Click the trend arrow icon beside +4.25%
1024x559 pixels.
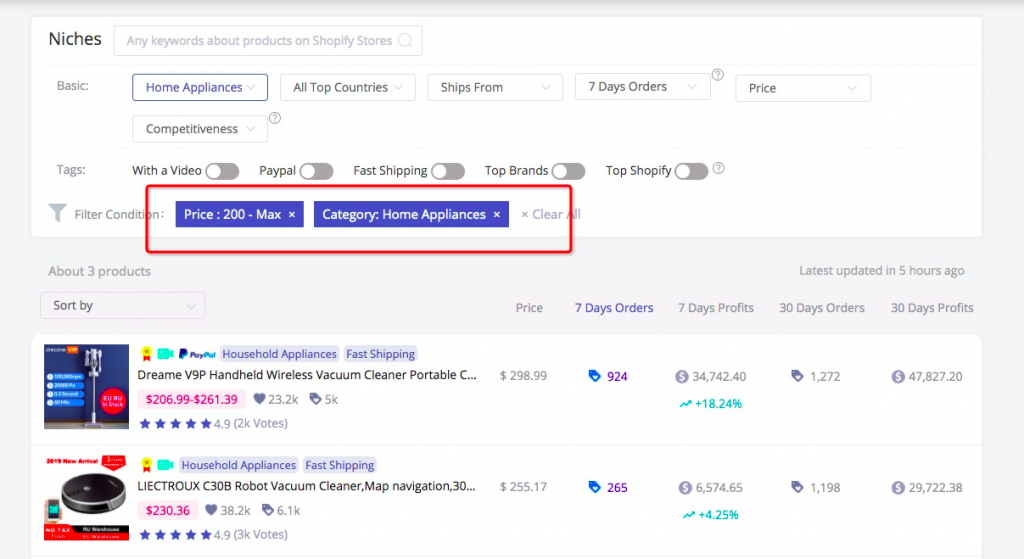click(688, 515)
